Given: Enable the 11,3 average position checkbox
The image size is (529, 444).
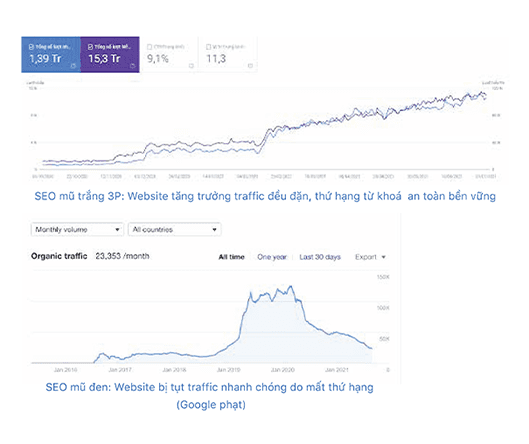Looking at the screenshot, I should pos(208,47).
